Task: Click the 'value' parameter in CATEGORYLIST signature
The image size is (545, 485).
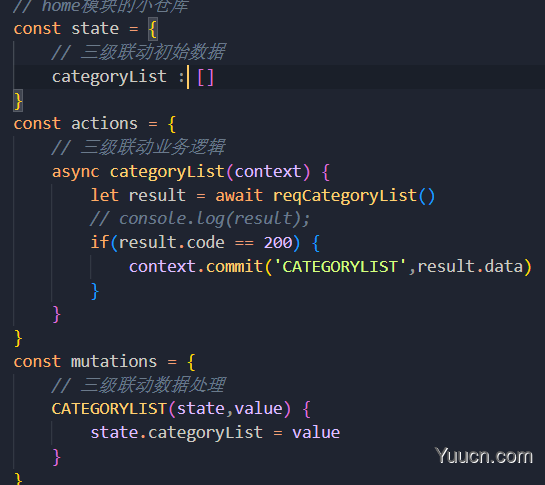Action: coord(259,409)
